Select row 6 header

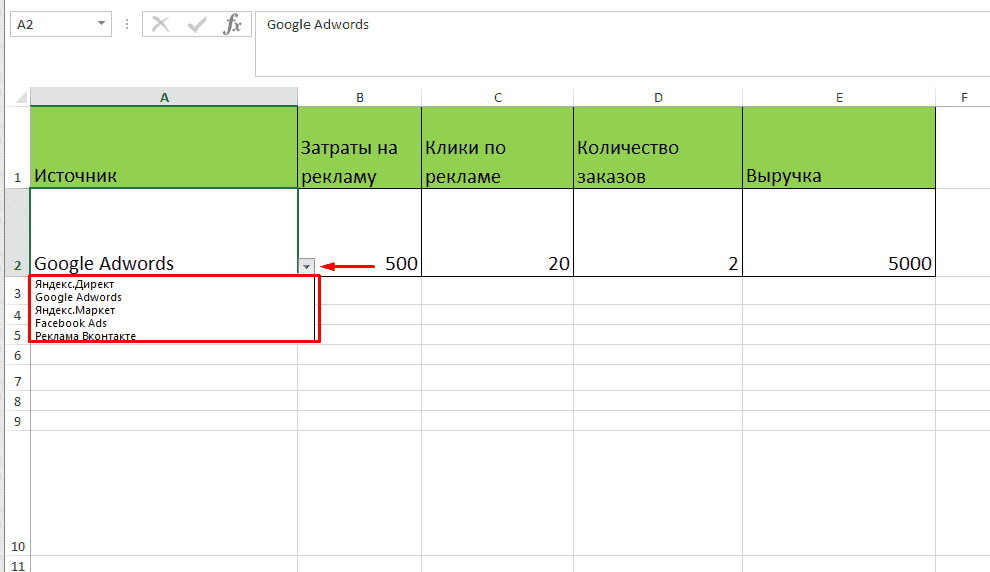coord(18,355)
